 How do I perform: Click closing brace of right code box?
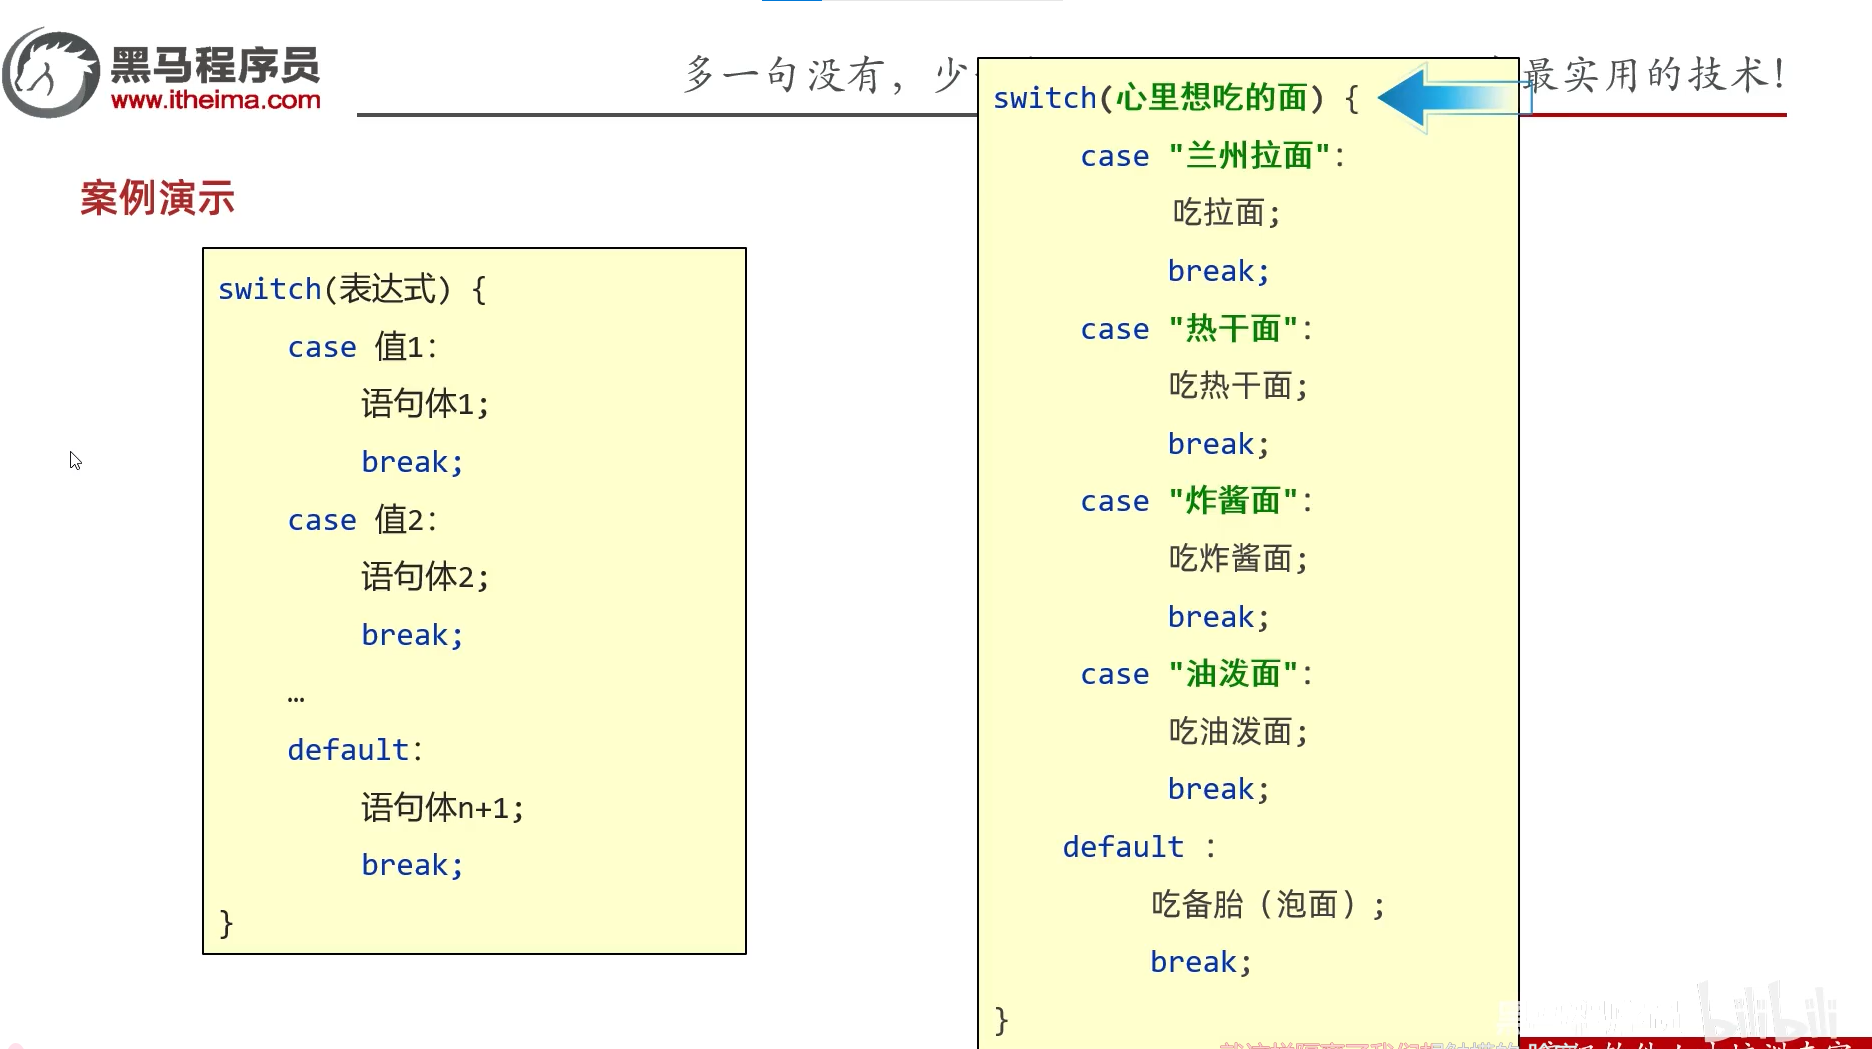click(1001, 1020)
